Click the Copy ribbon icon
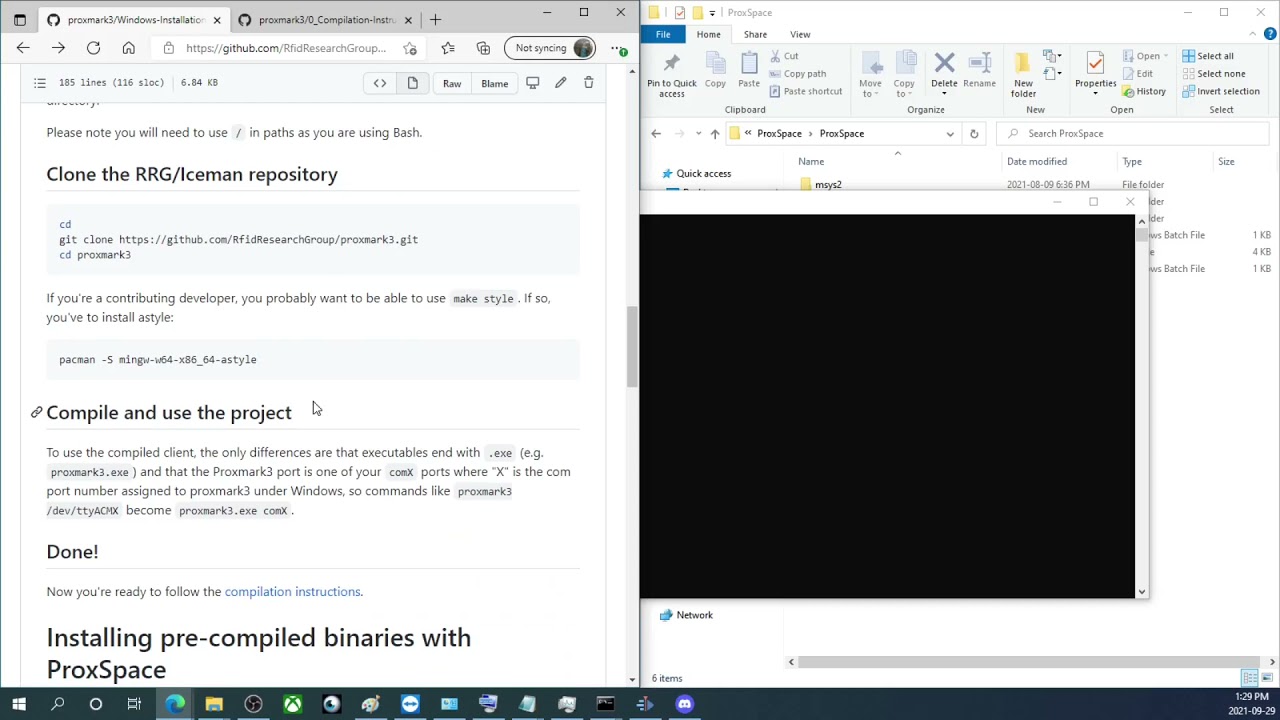The width and height of the screenshot is (1280, 720). [715, 70]
